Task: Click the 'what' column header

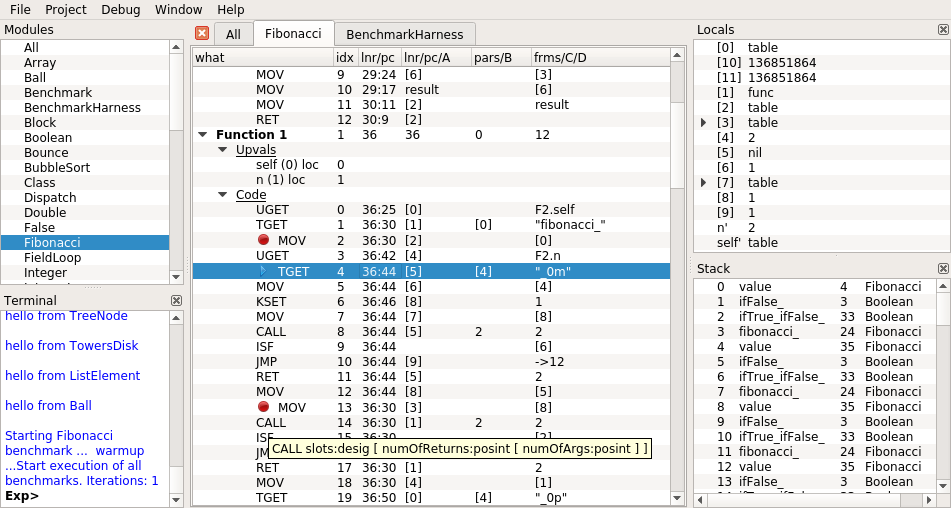Action: tap(263, 57)
